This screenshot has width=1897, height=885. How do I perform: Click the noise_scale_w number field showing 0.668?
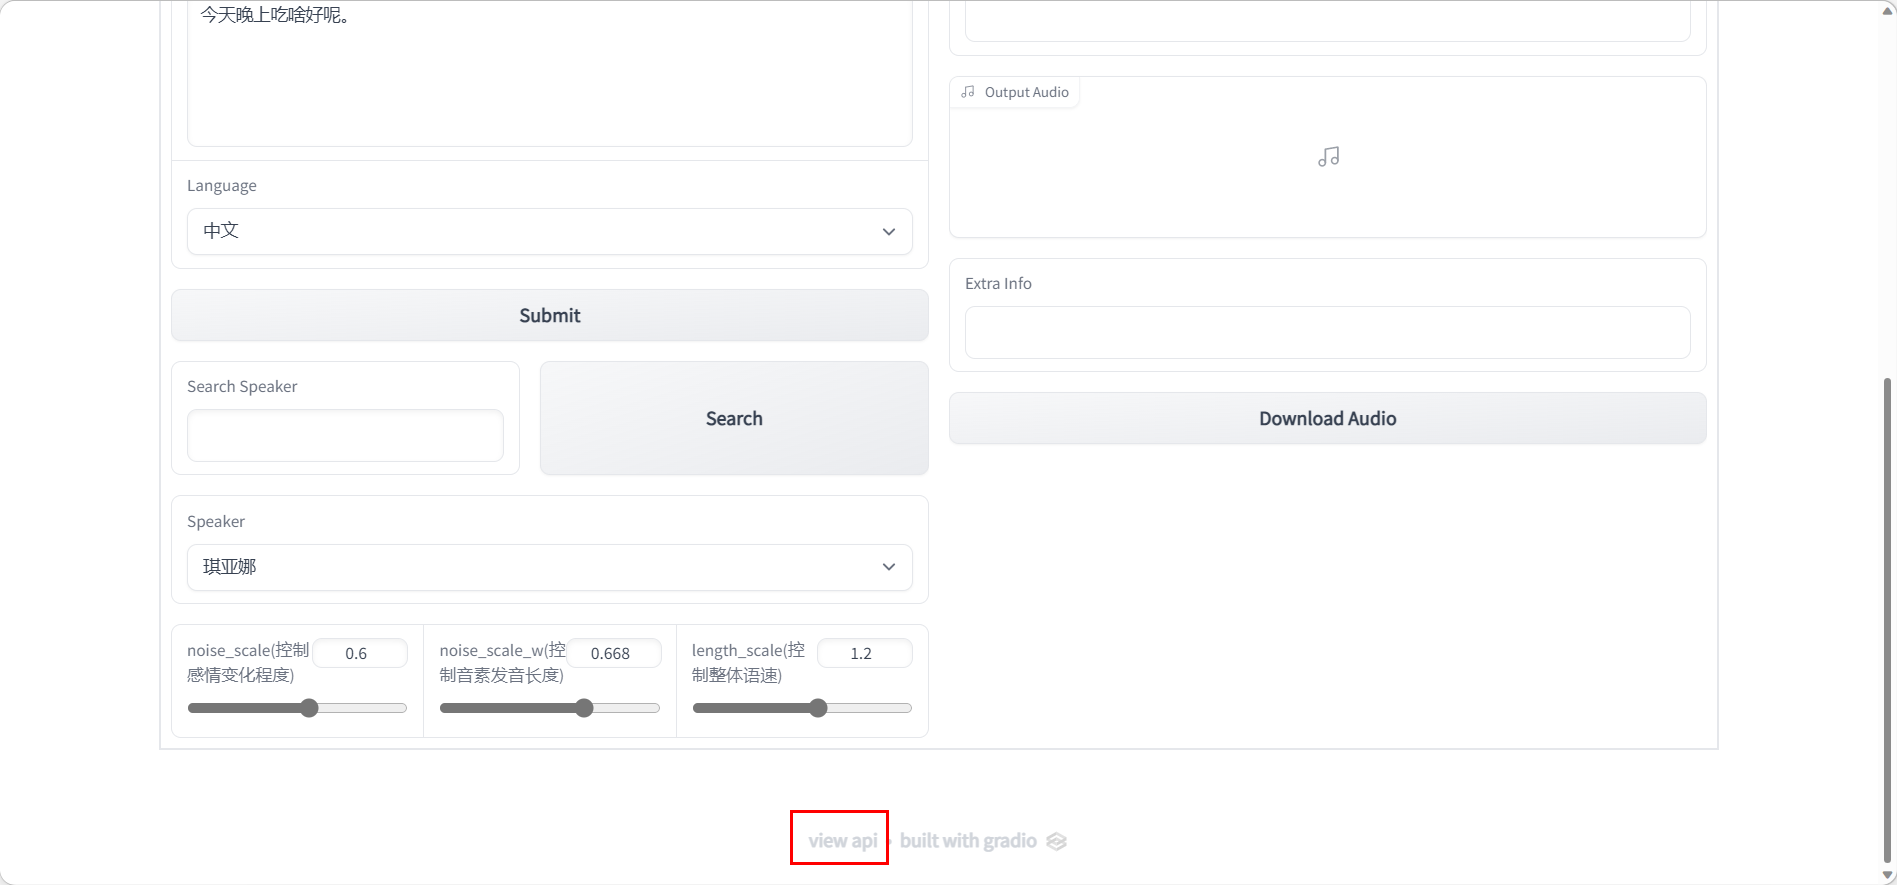[x=612, y=653]
